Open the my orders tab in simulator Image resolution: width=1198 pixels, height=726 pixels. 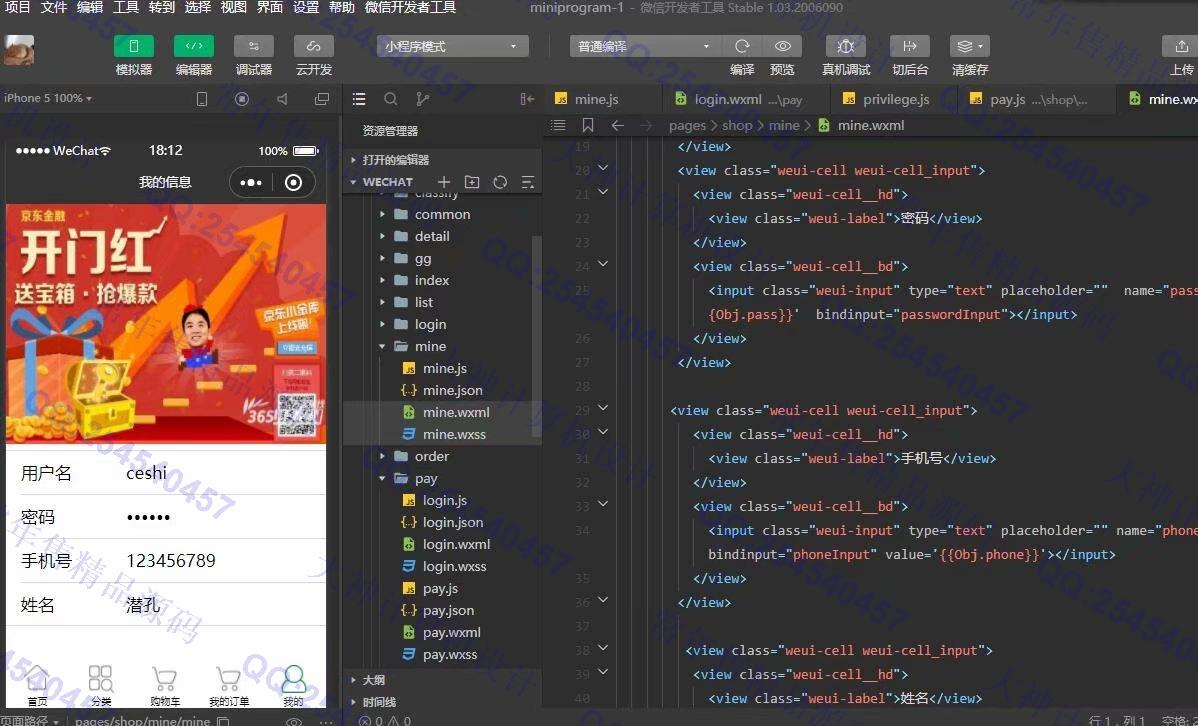point(228,685)
